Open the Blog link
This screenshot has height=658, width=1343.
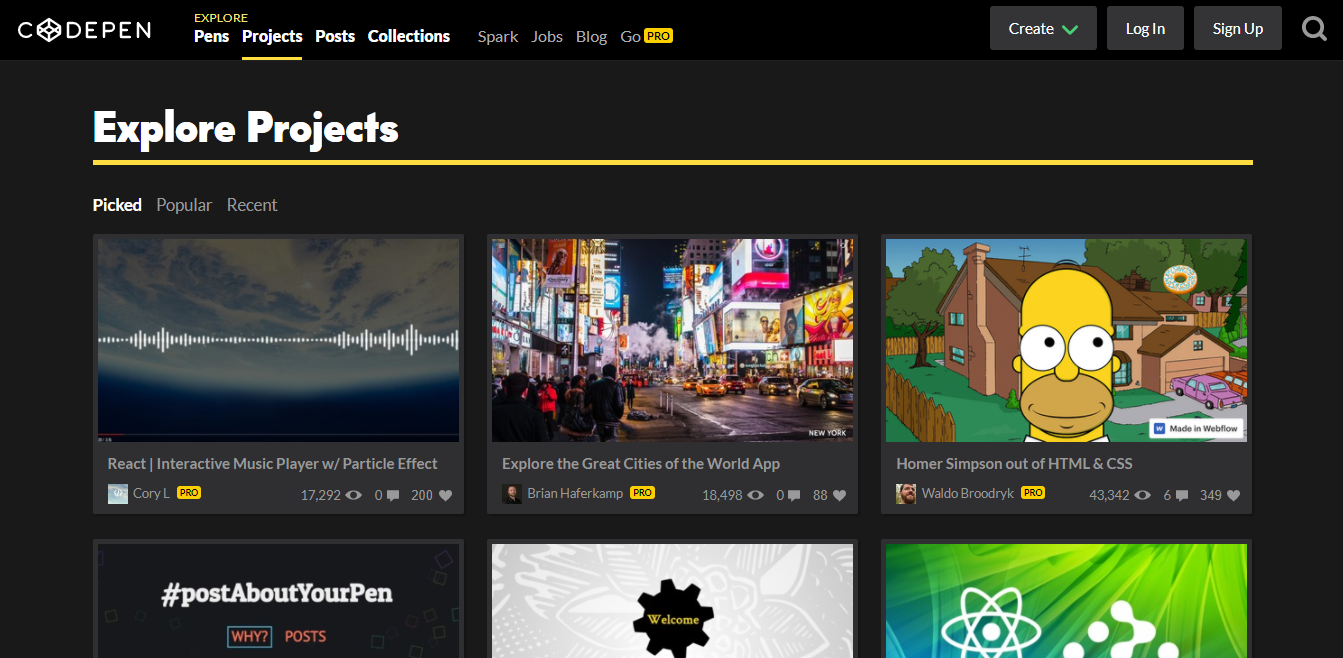click(591, 37)
